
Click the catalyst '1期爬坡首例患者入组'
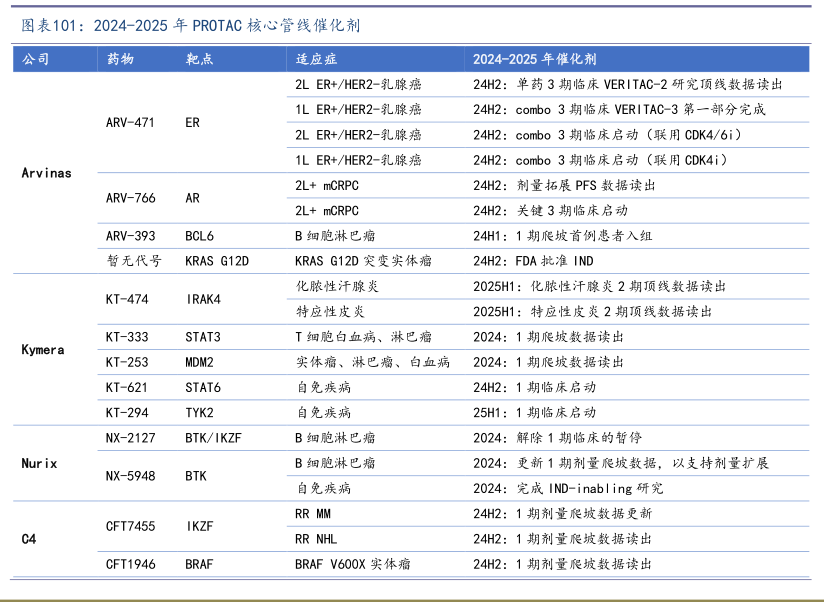point(563,236)
